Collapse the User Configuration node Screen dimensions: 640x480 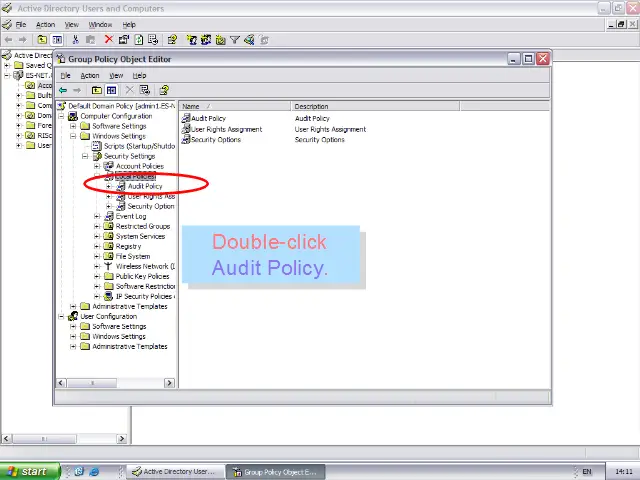coord(61,316)
